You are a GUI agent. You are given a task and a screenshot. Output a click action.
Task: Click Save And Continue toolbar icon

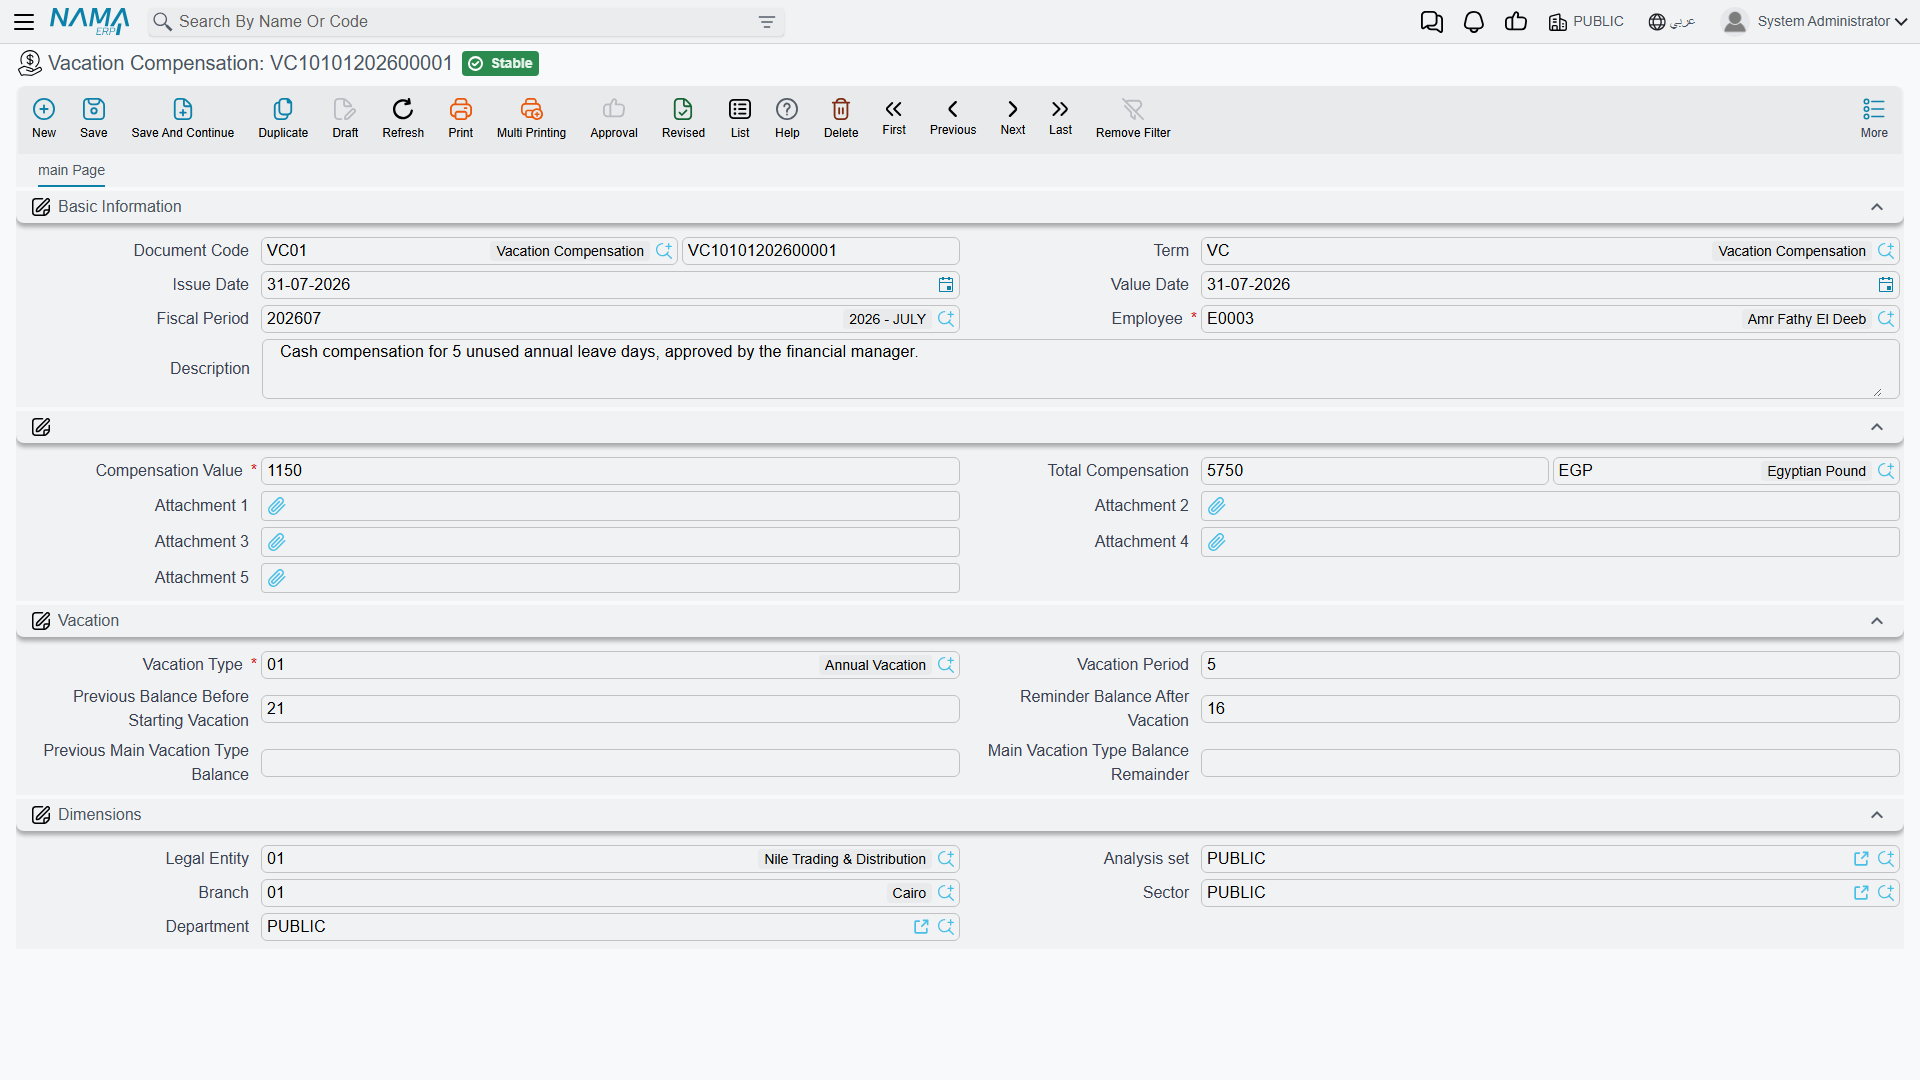tap(183, 118)
